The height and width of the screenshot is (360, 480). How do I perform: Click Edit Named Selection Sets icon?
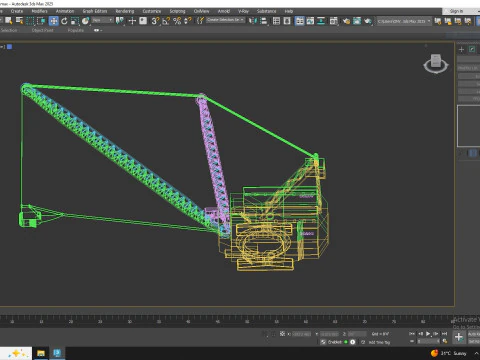tap(200, 21)
